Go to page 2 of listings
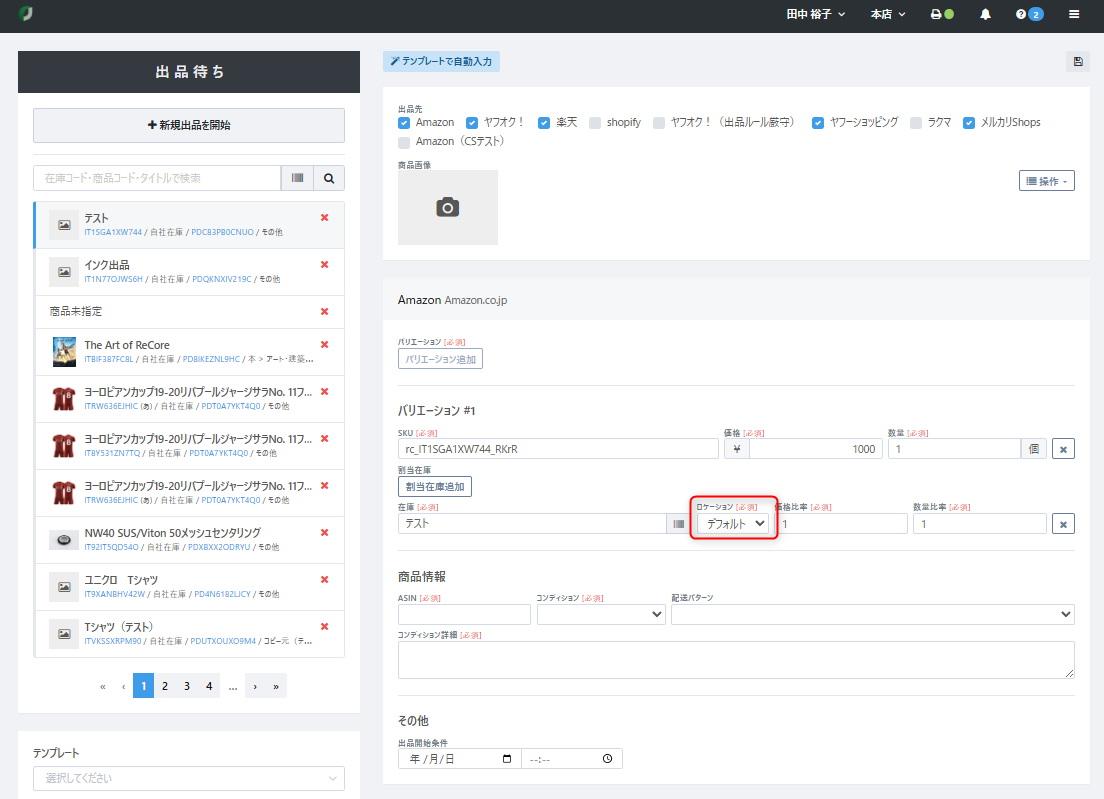Image resolution: width=1104 pixels, height=799 pixels. 165,686
